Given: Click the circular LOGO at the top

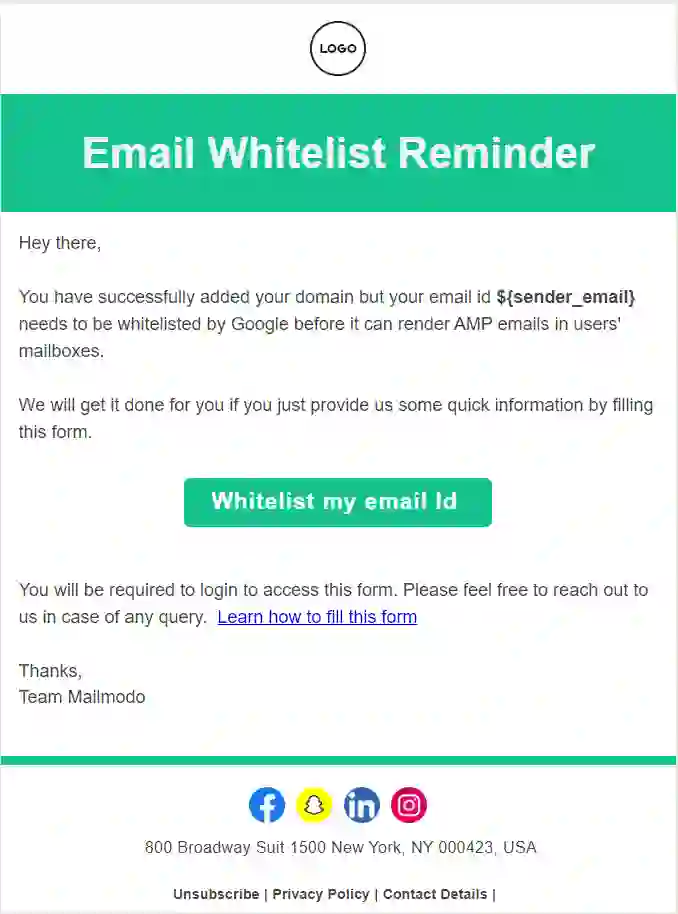Looking at the screenshot, I should 338,48.
